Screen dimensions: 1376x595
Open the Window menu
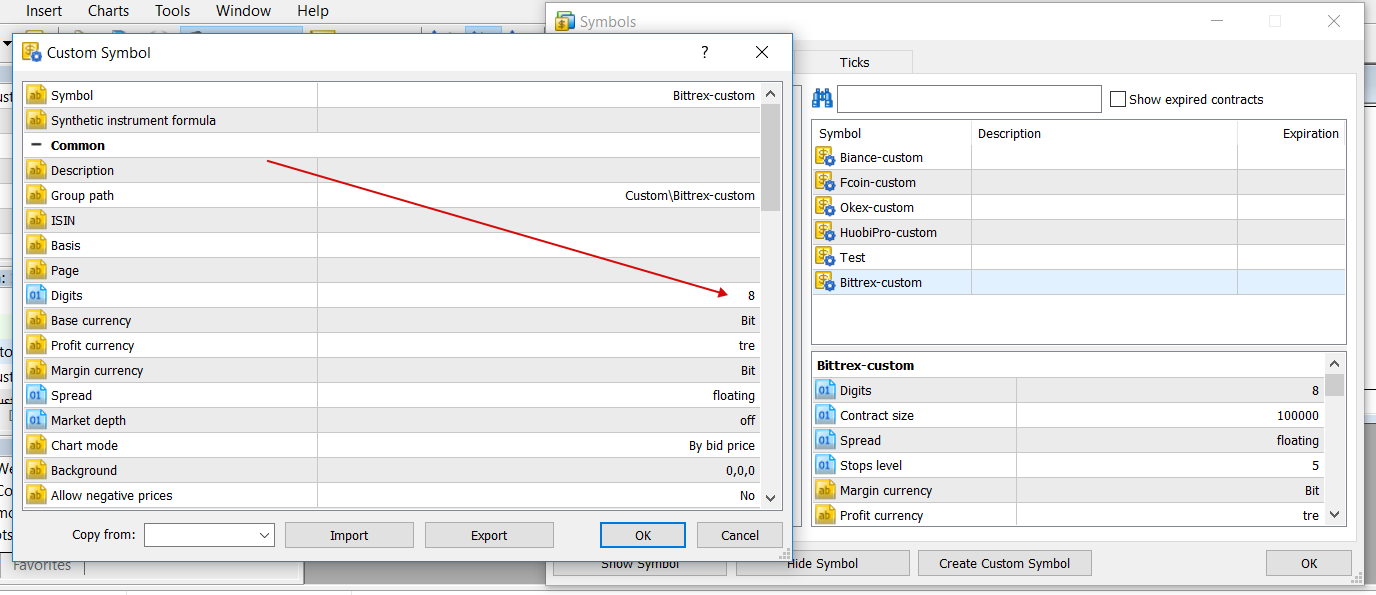click(243, 11)
